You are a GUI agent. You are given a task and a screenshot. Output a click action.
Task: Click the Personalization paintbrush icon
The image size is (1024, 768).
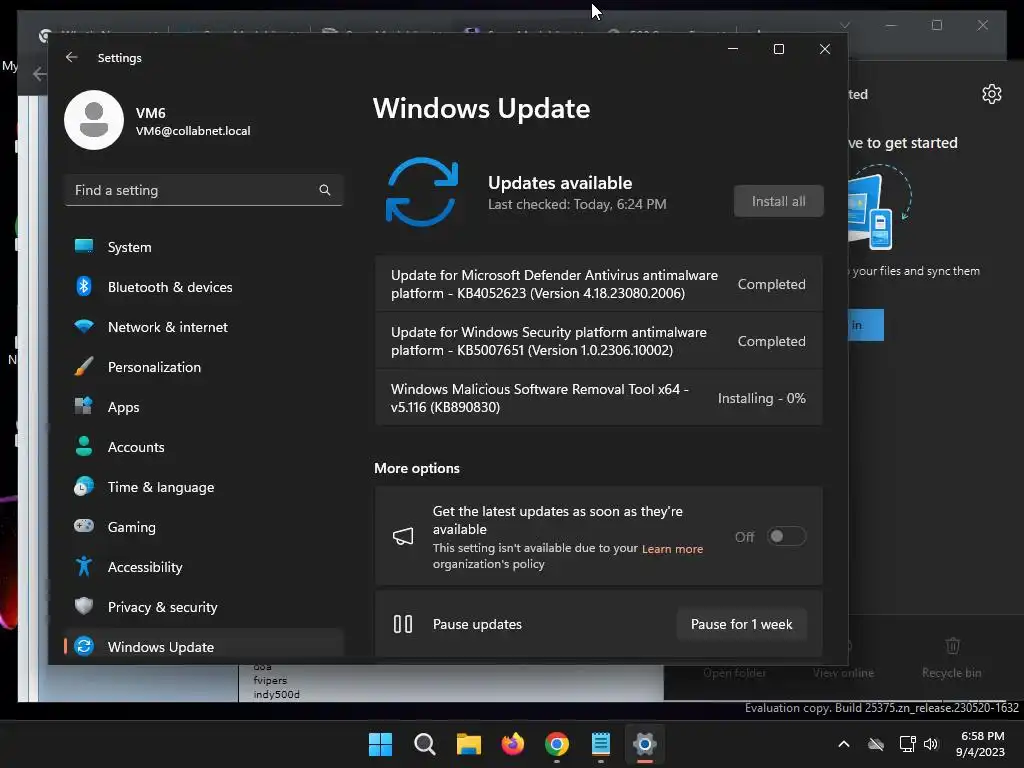(84, 366)
